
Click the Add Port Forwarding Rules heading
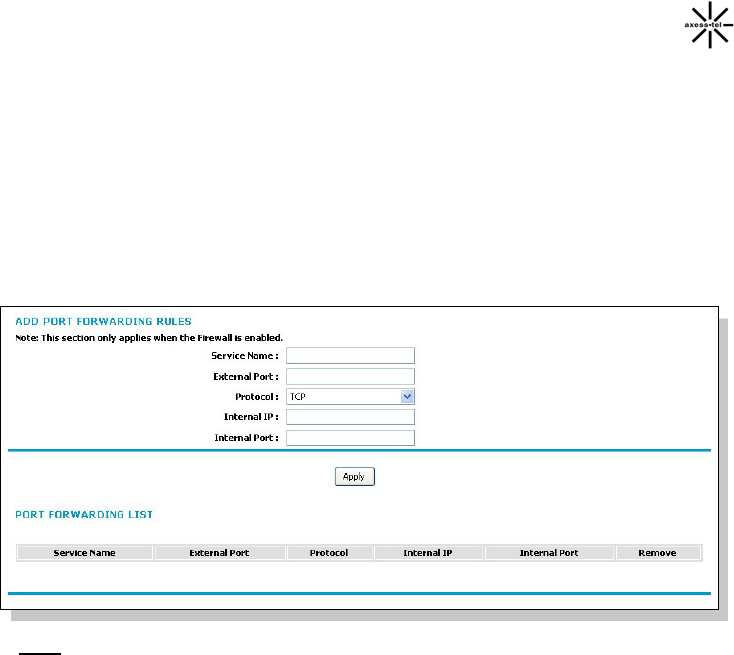pos(103,322)
